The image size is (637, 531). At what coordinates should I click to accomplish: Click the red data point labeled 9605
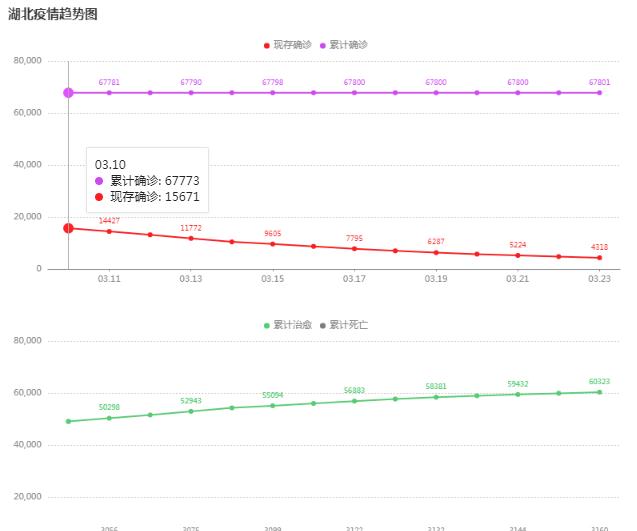[x=273, y=244]
